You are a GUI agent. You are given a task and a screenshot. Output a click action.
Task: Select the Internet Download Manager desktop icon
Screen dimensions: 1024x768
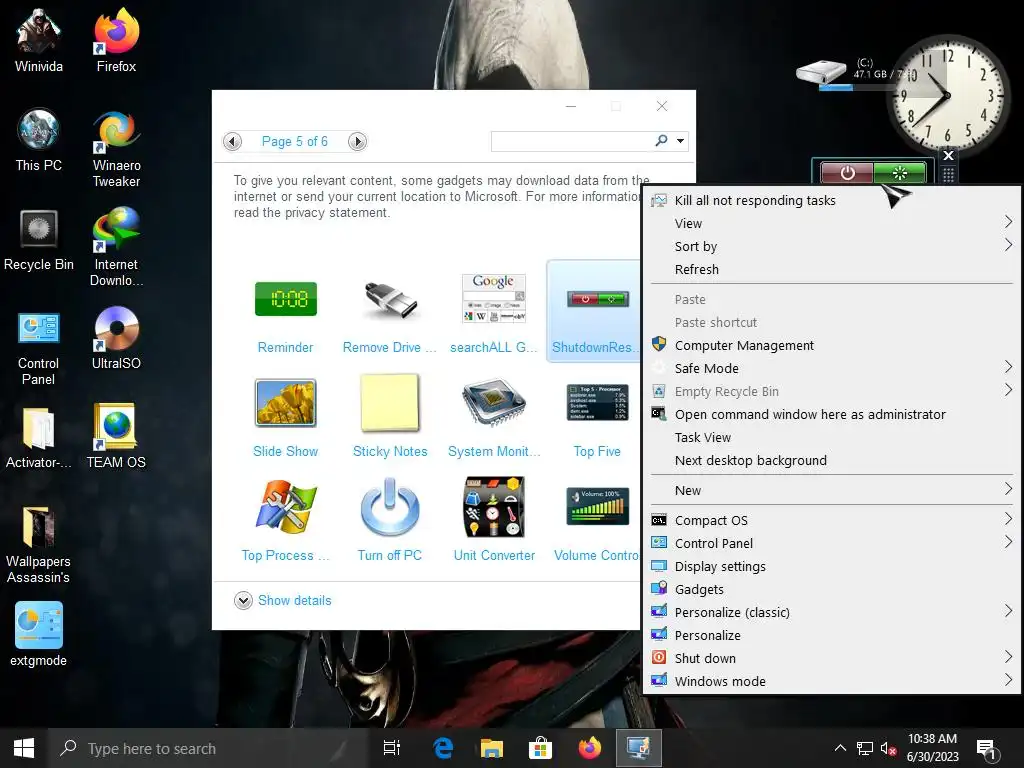pos(116,248)
